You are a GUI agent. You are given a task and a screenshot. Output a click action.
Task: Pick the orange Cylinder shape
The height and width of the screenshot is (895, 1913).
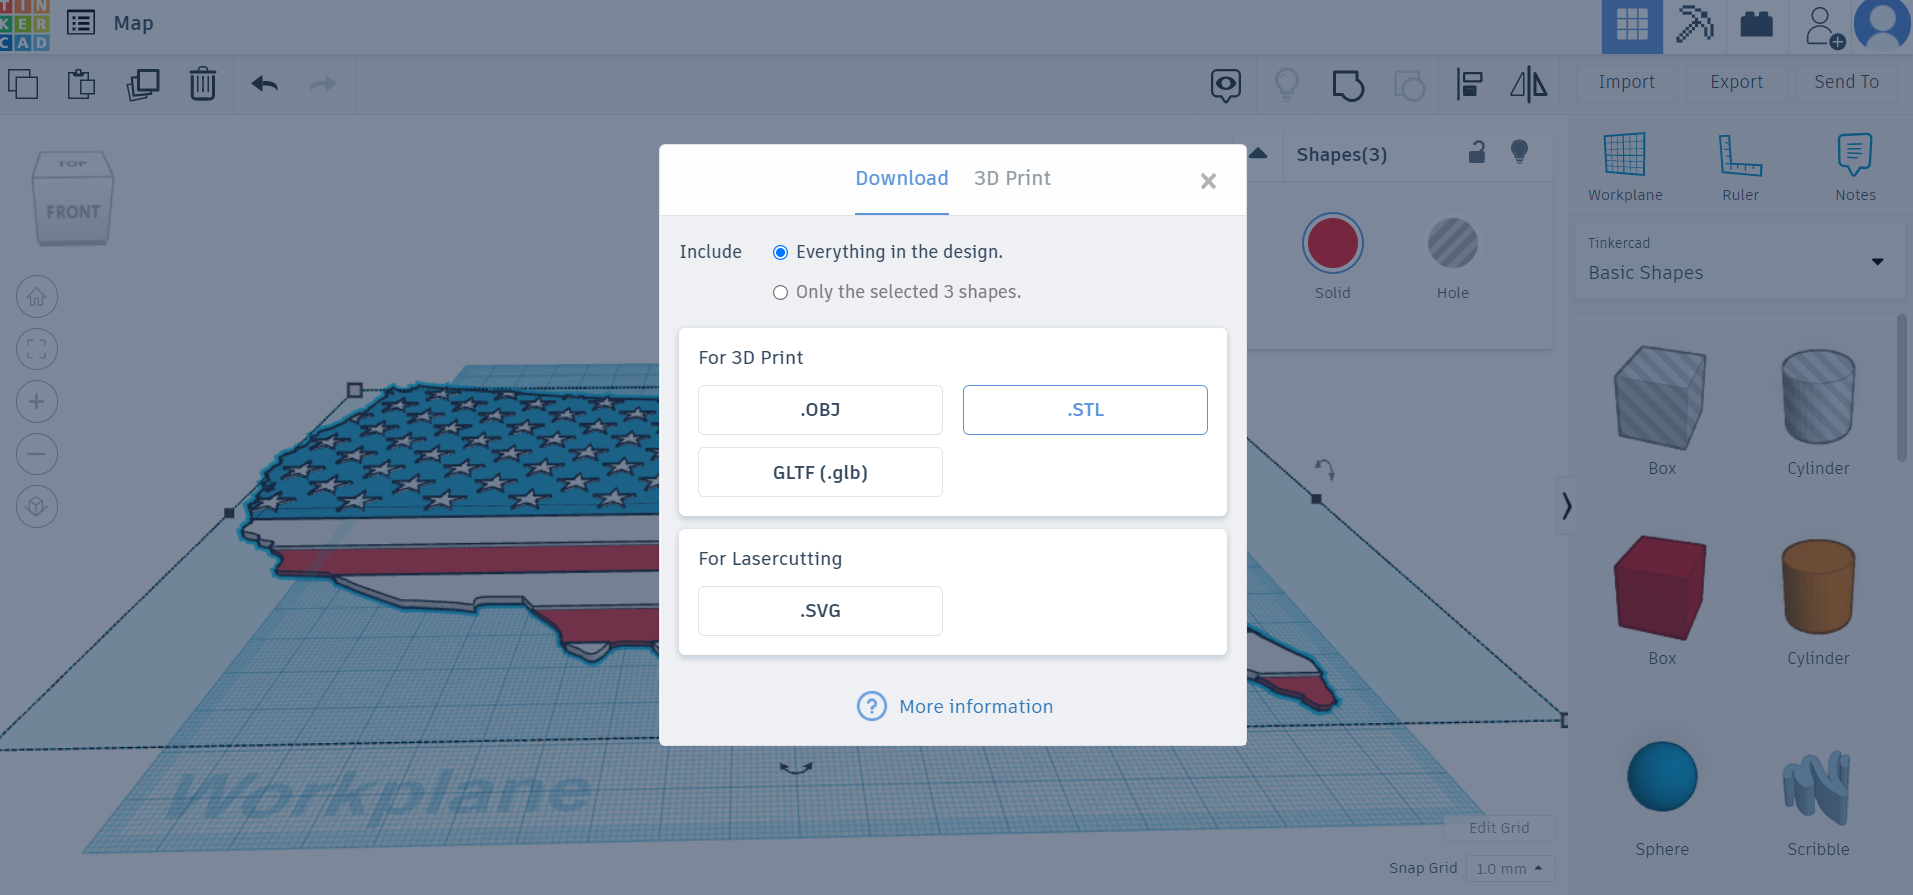[1818, 586]
